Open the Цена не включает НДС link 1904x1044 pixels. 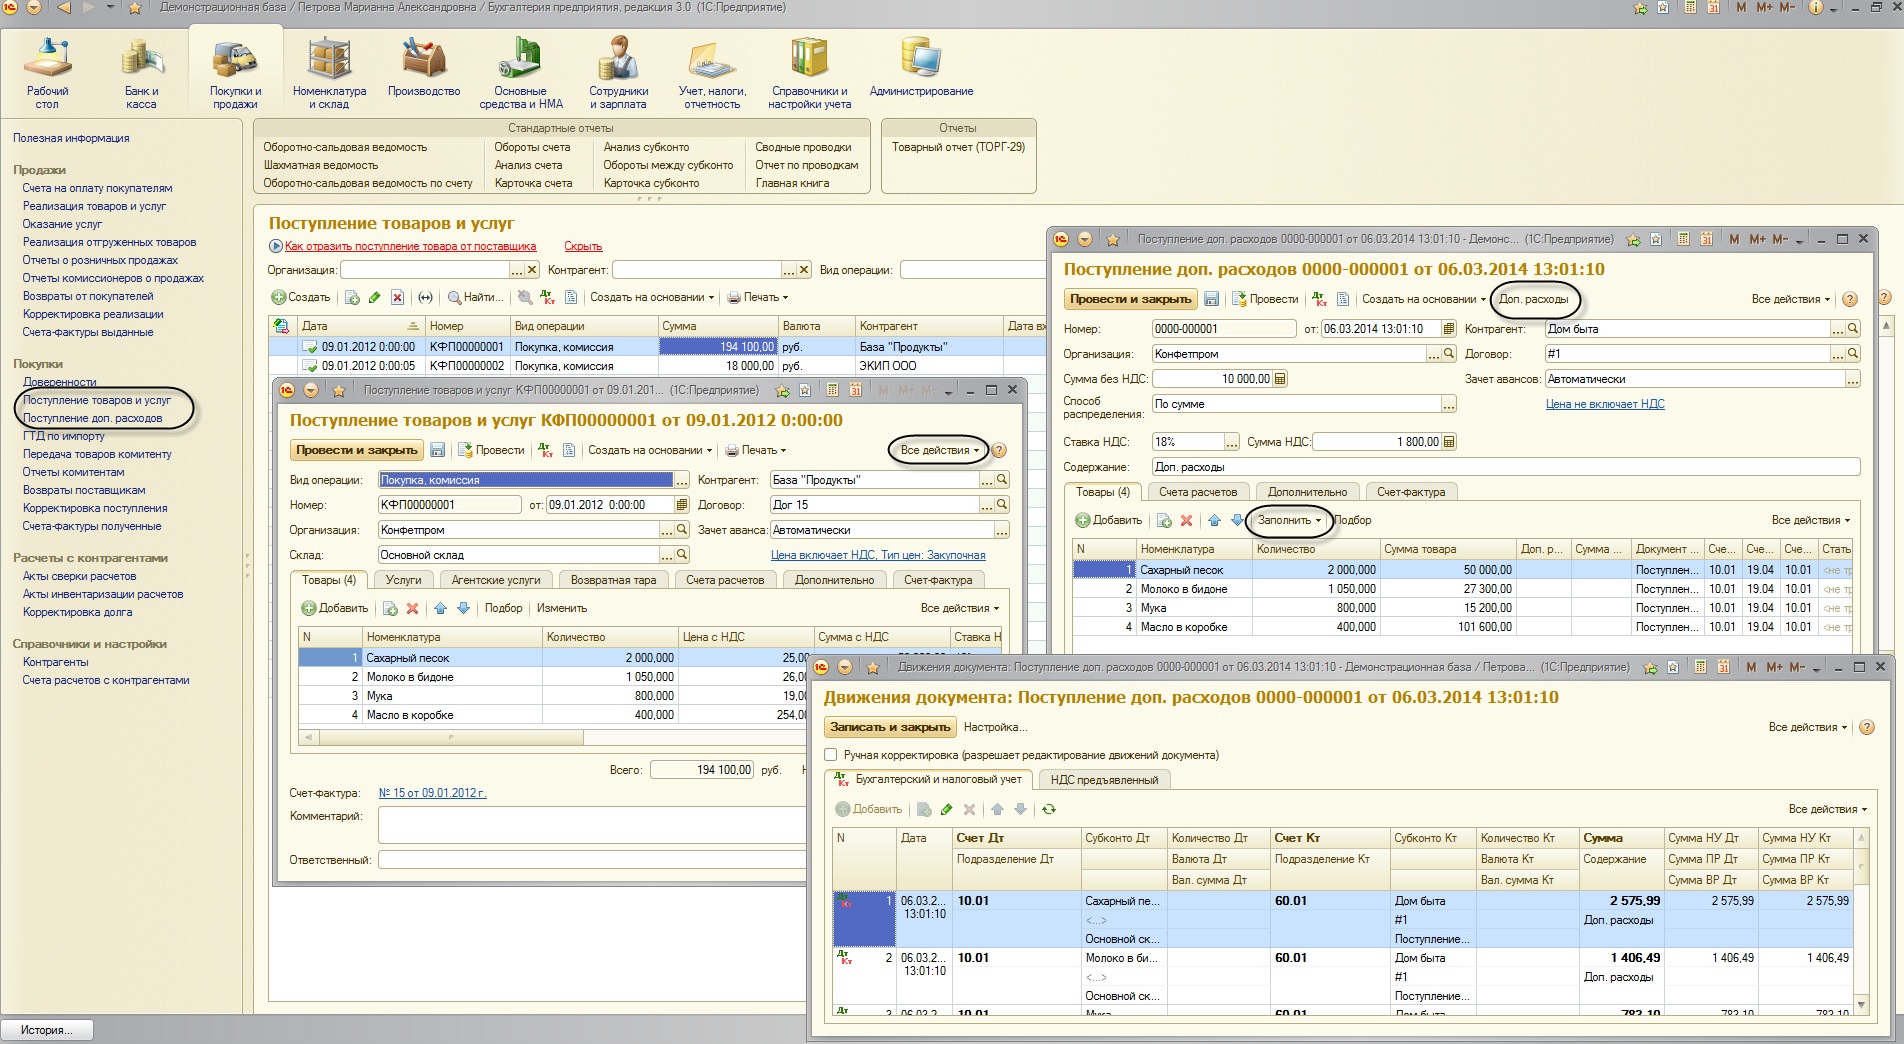click(x=1604, y=404)
